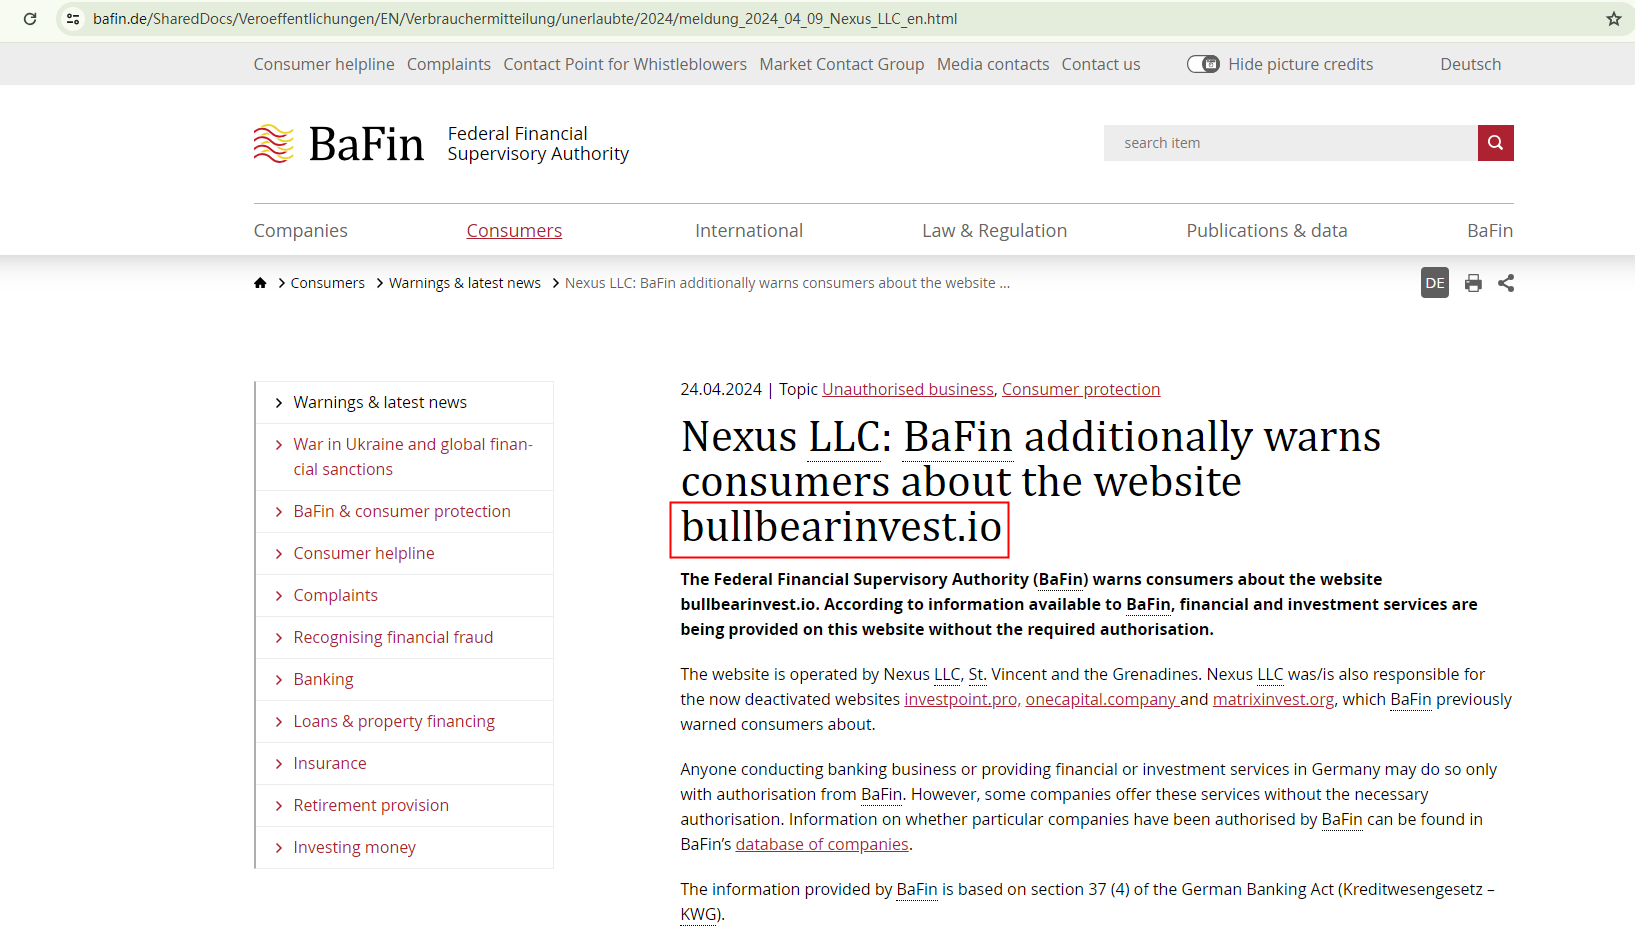Open the Companies main menu
This screenshot has height=926, width=1635.
tap(301, 230)
